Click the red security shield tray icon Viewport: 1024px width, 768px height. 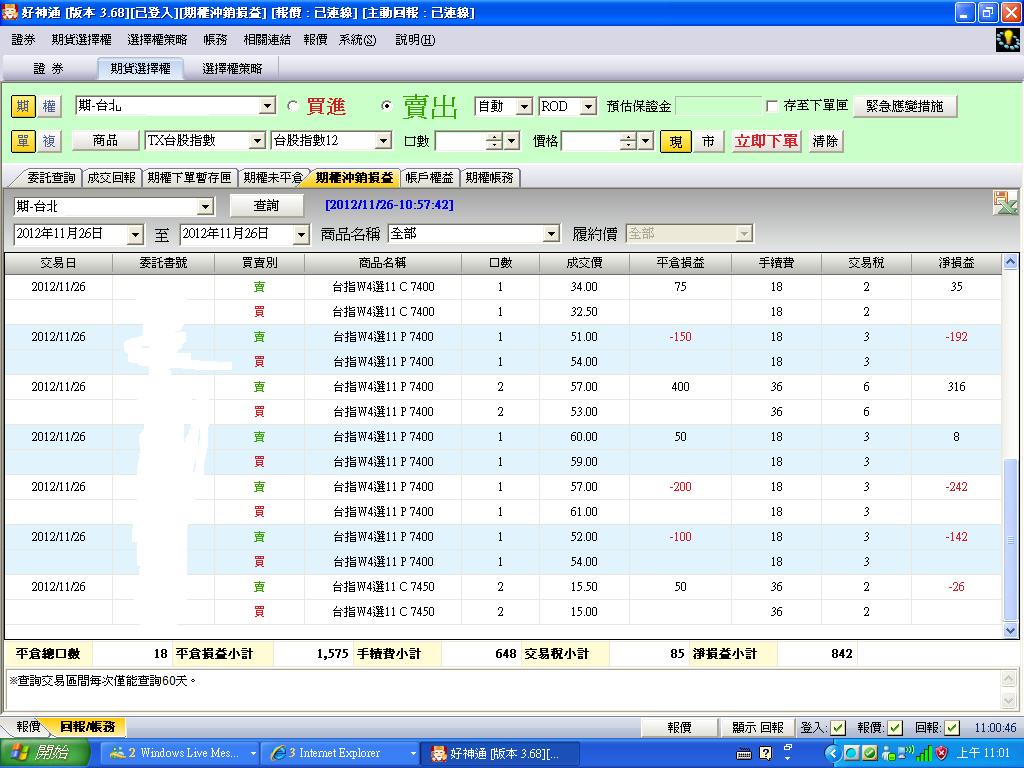[x=941, y=754]
